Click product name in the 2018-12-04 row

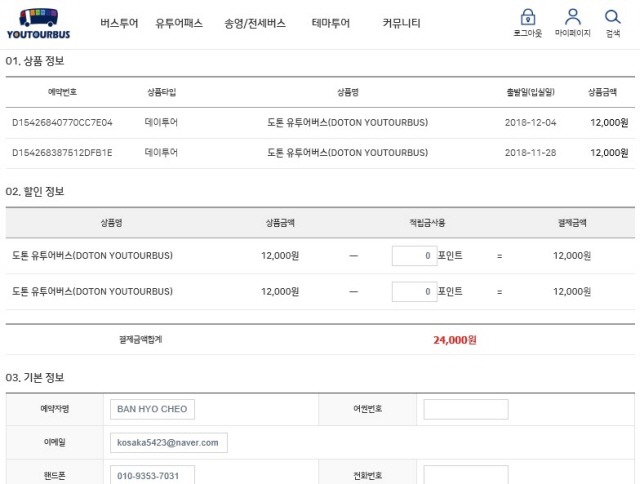tap(347, 122)
